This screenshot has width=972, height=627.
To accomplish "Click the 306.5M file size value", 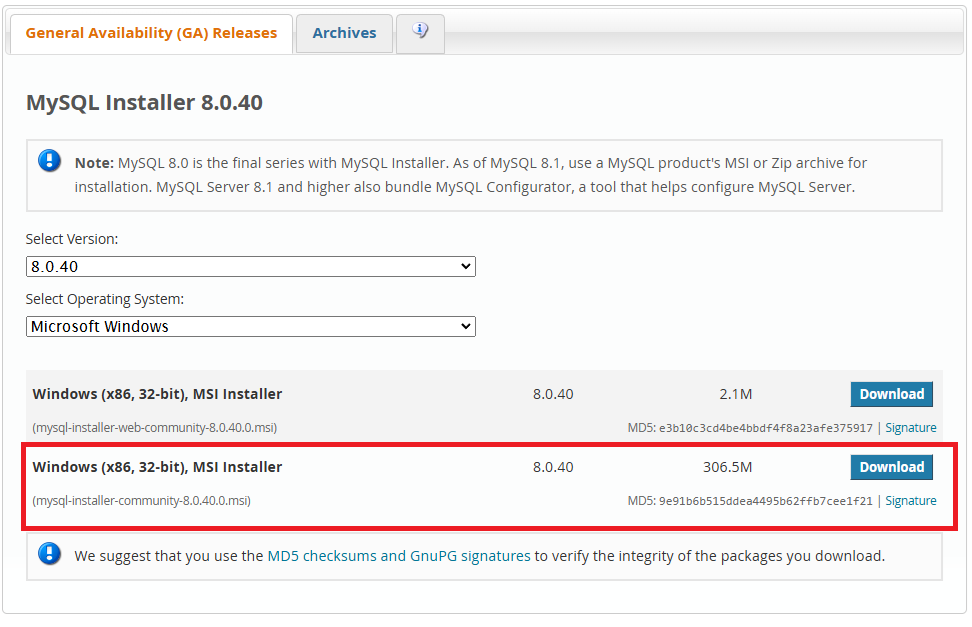I will tap(727, 467).
